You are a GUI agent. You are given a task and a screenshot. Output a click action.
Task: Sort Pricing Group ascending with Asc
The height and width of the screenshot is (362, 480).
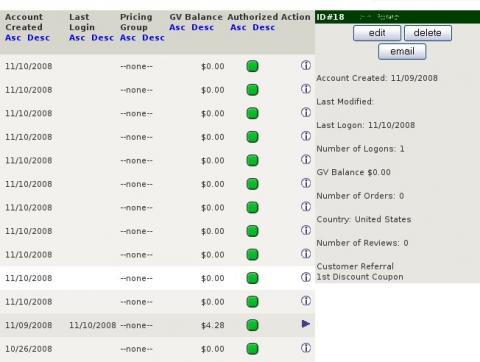[x=128, y=38]
